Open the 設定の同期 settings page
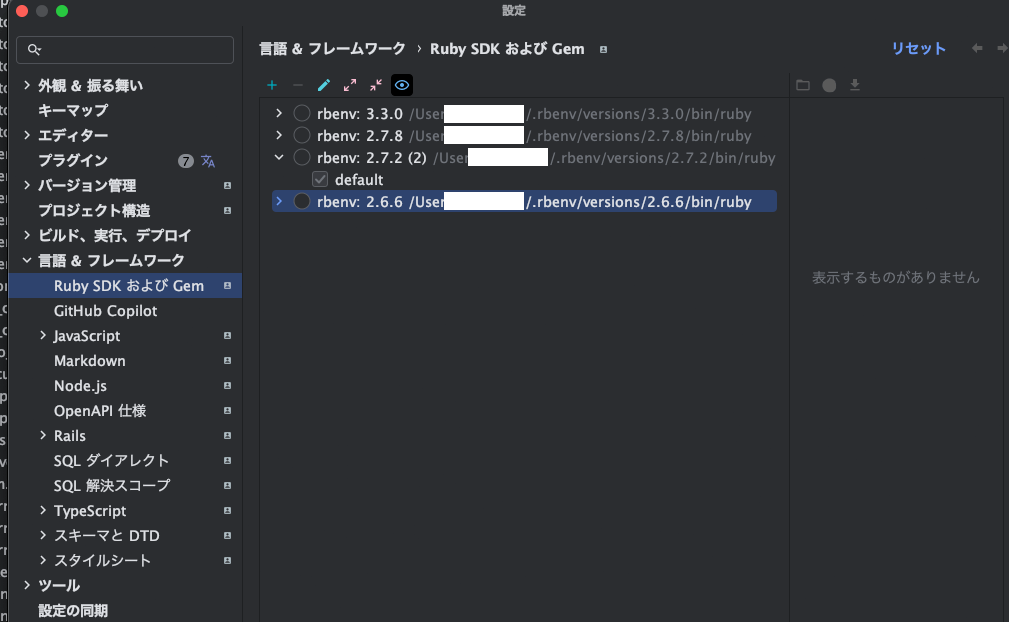The height and width of the screenshot is (622, 1009). pyautogui.click(x=73, y=610)
